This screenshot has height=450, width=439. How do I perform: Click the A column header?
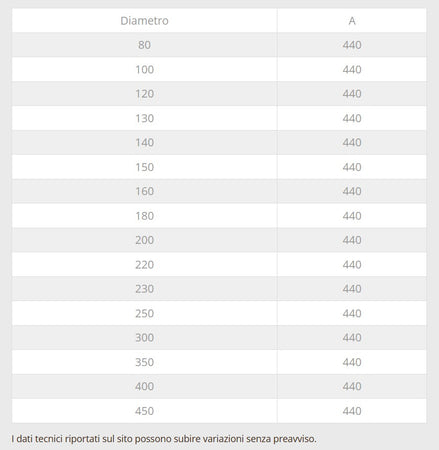(352, 21)
